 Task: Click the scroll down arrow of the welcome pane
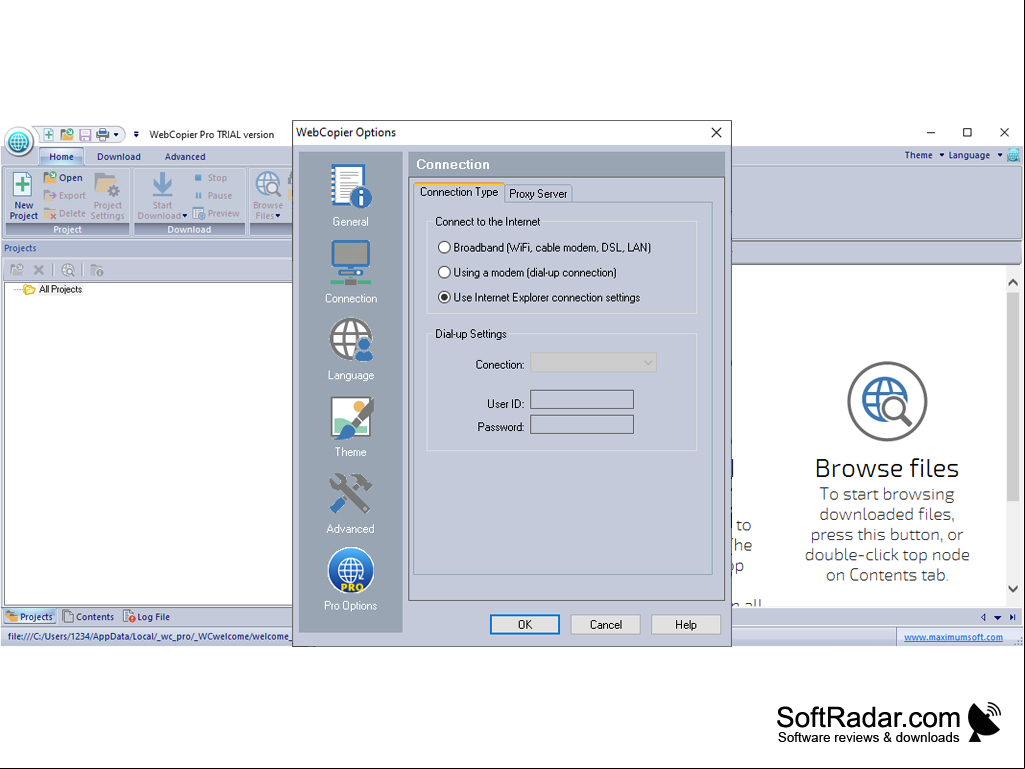1013,589
